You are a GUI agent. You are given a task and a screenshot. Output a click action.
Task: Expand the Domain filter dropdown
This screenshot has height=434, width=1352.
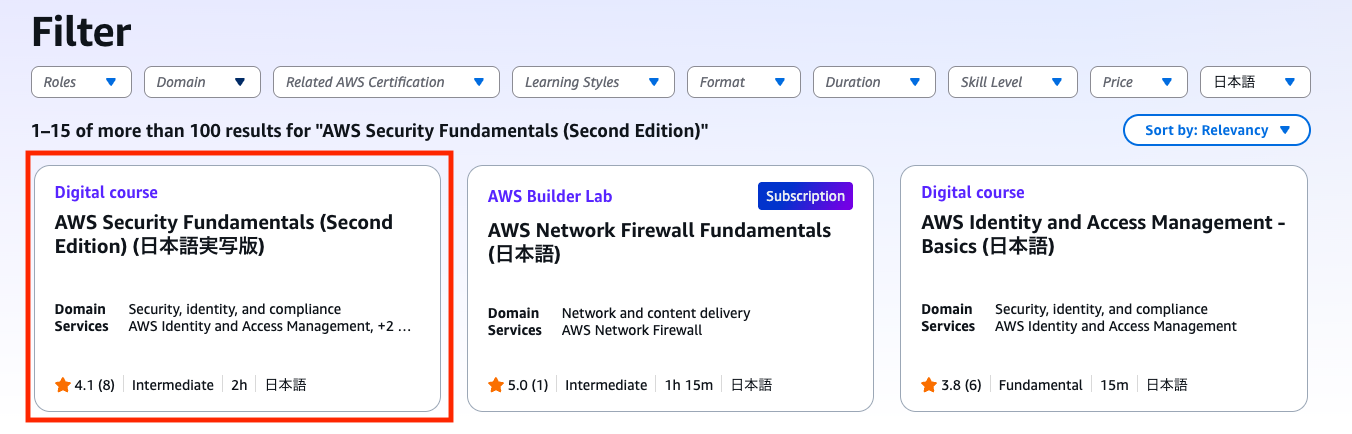click(x=202, y=82)
